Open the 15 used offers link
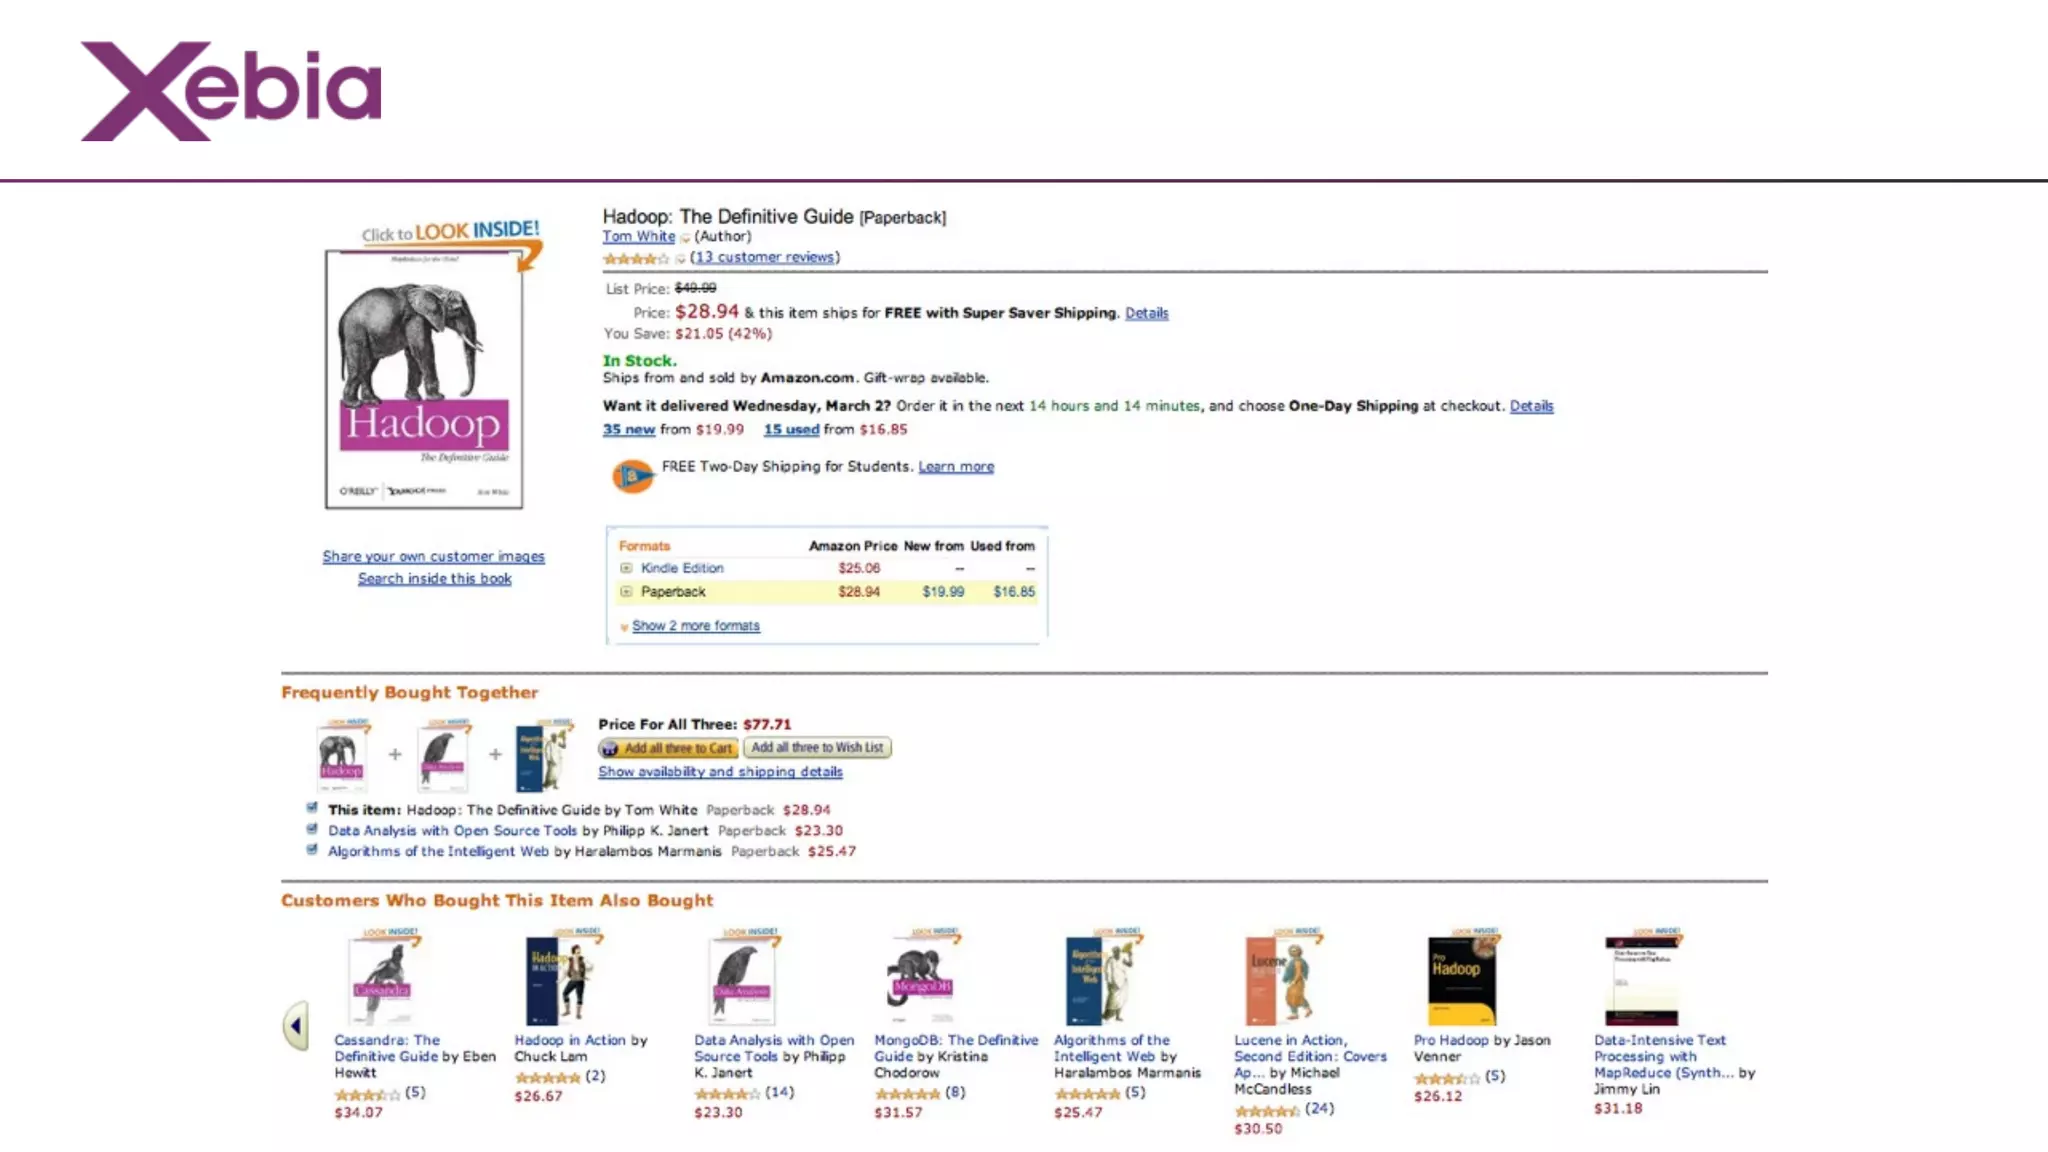2048x1152 pixels. (x=791, y=429)
